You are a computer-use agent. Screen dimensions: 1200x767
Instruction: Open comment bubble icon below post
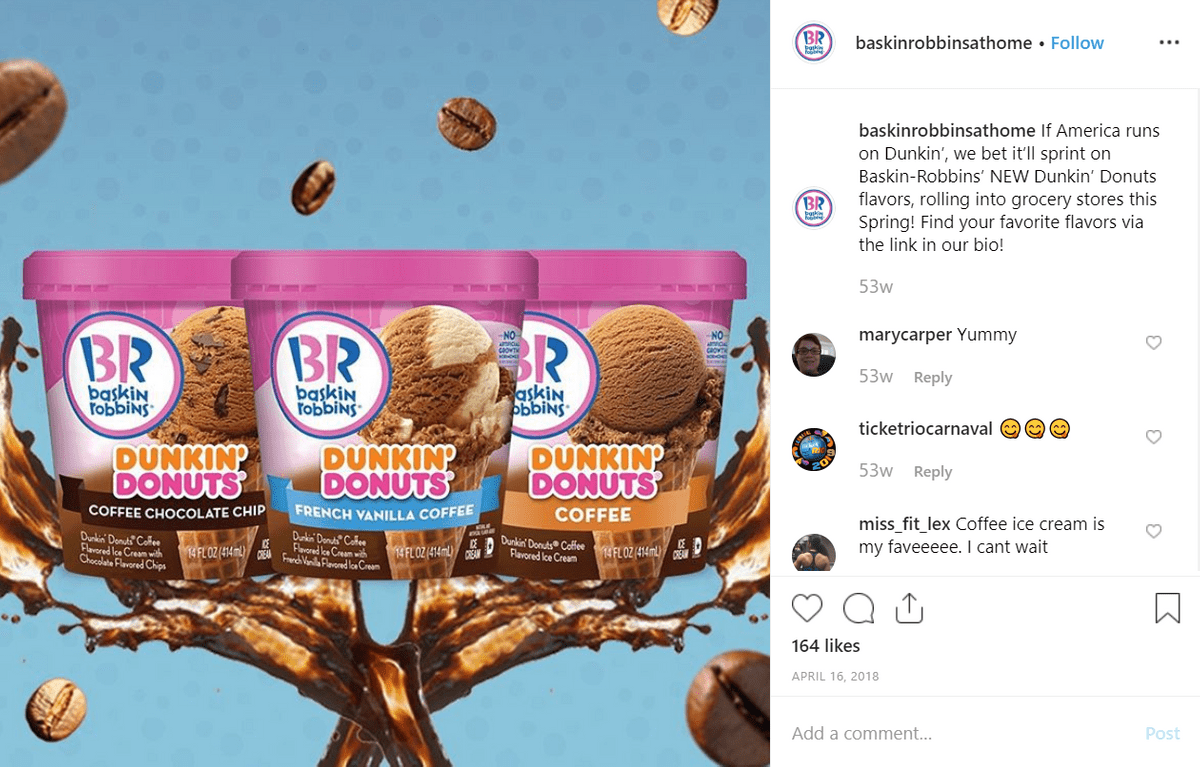point(858,608)
